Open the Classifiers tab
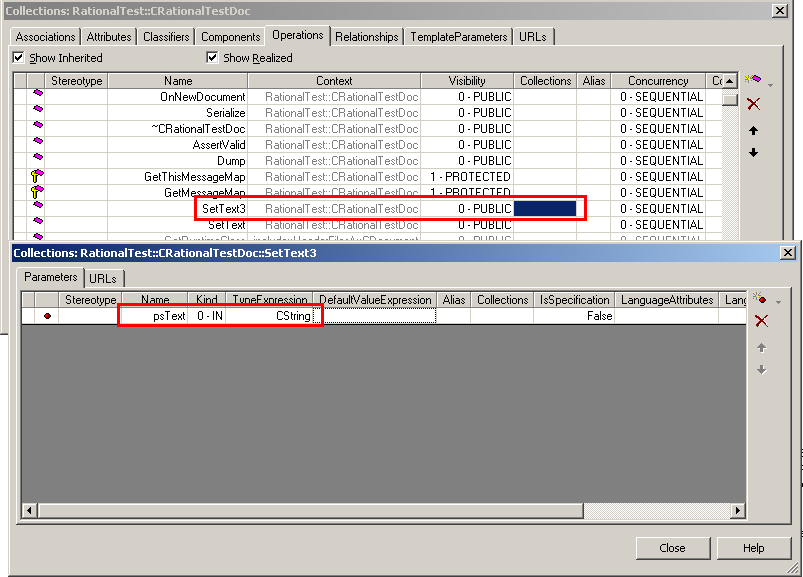Screen dimensions: 803x577 pyautogui.click(x=166, y=37)
